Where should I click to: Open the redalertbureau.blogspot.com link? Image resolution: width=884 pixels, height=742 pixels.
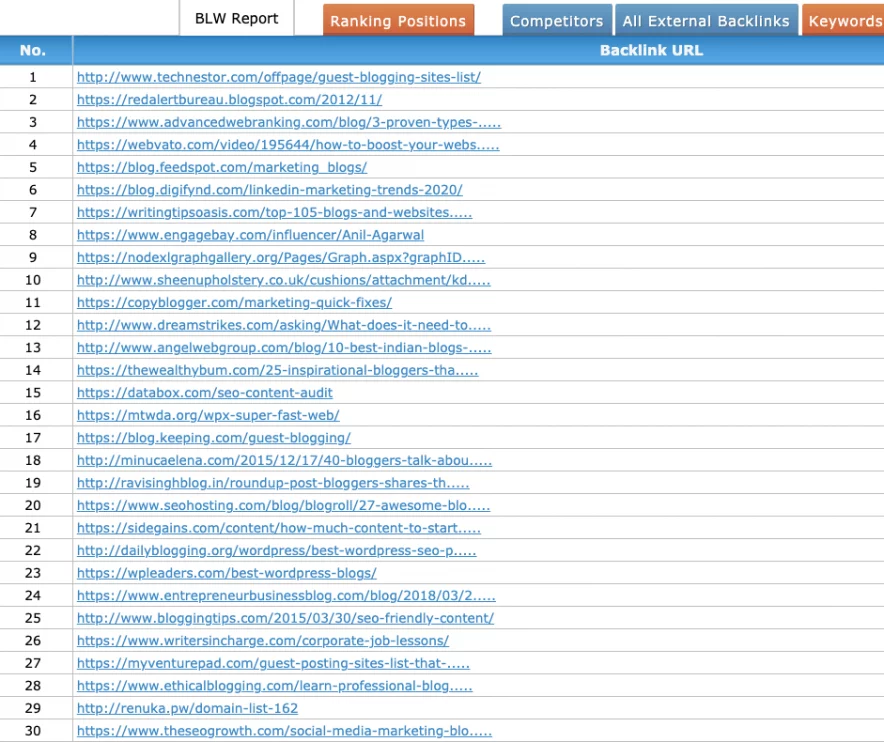[x=229, y=100]
